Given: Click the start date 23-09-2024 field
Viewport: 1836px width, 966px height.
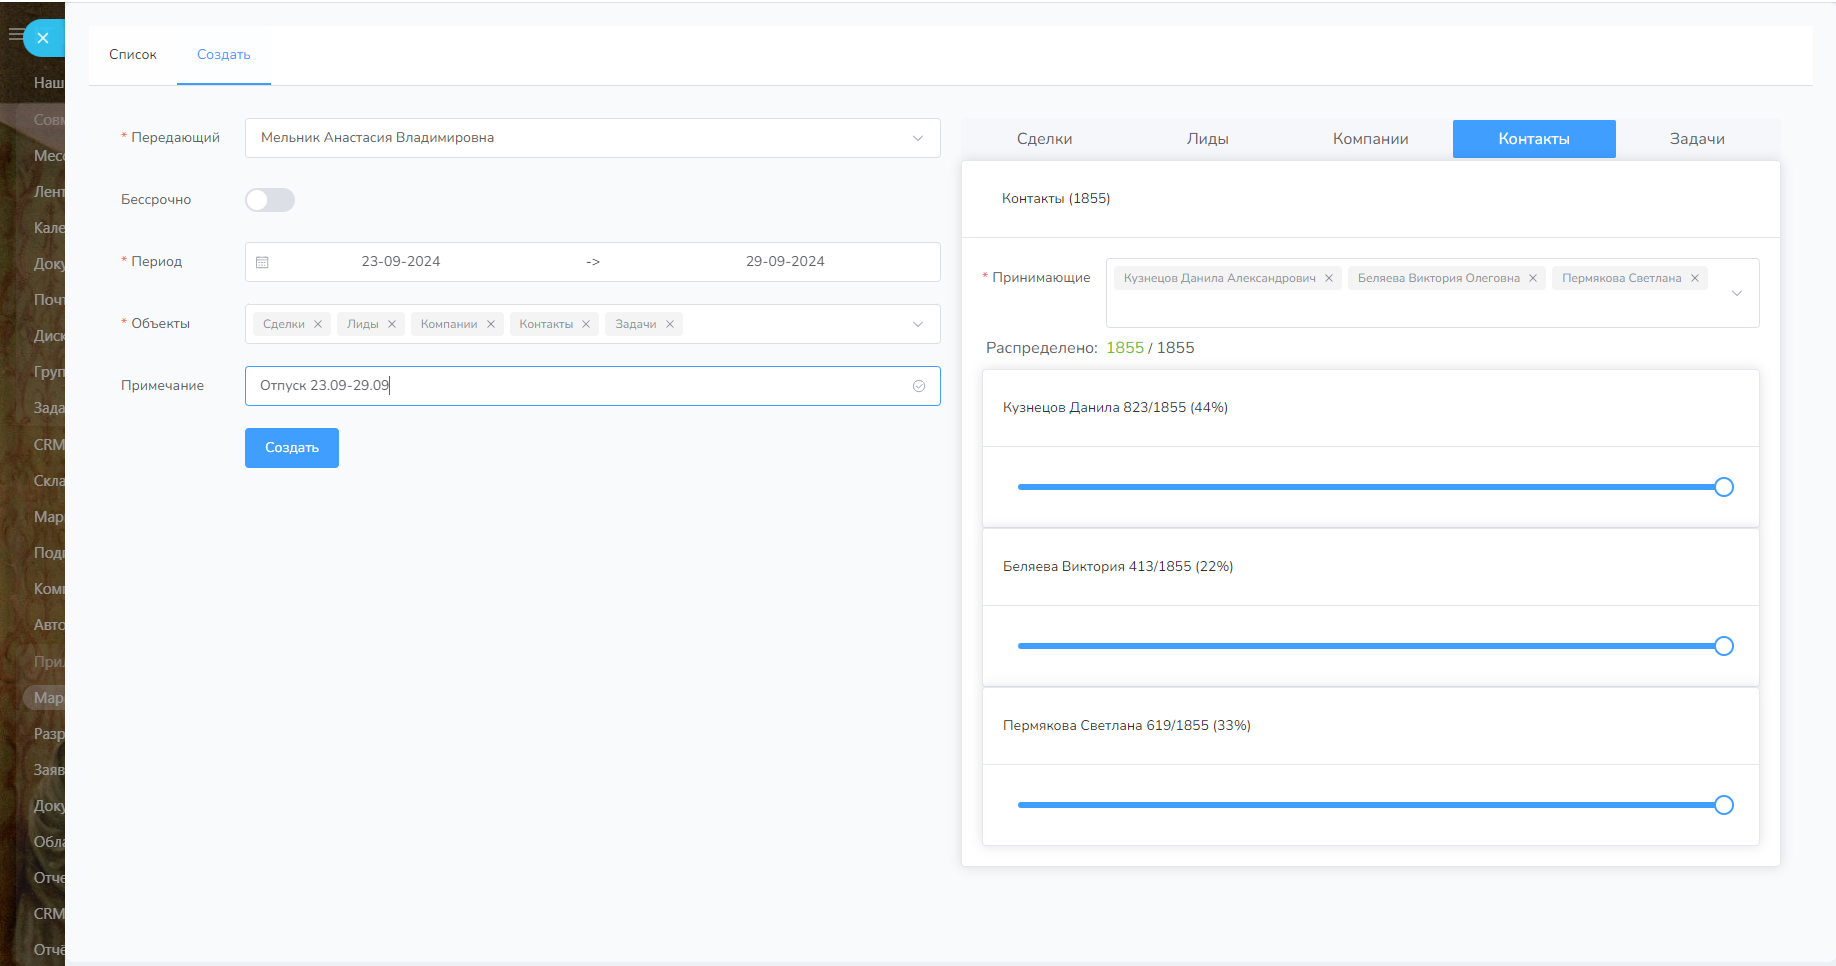Looking at the screenshot, I should [401, 262].
